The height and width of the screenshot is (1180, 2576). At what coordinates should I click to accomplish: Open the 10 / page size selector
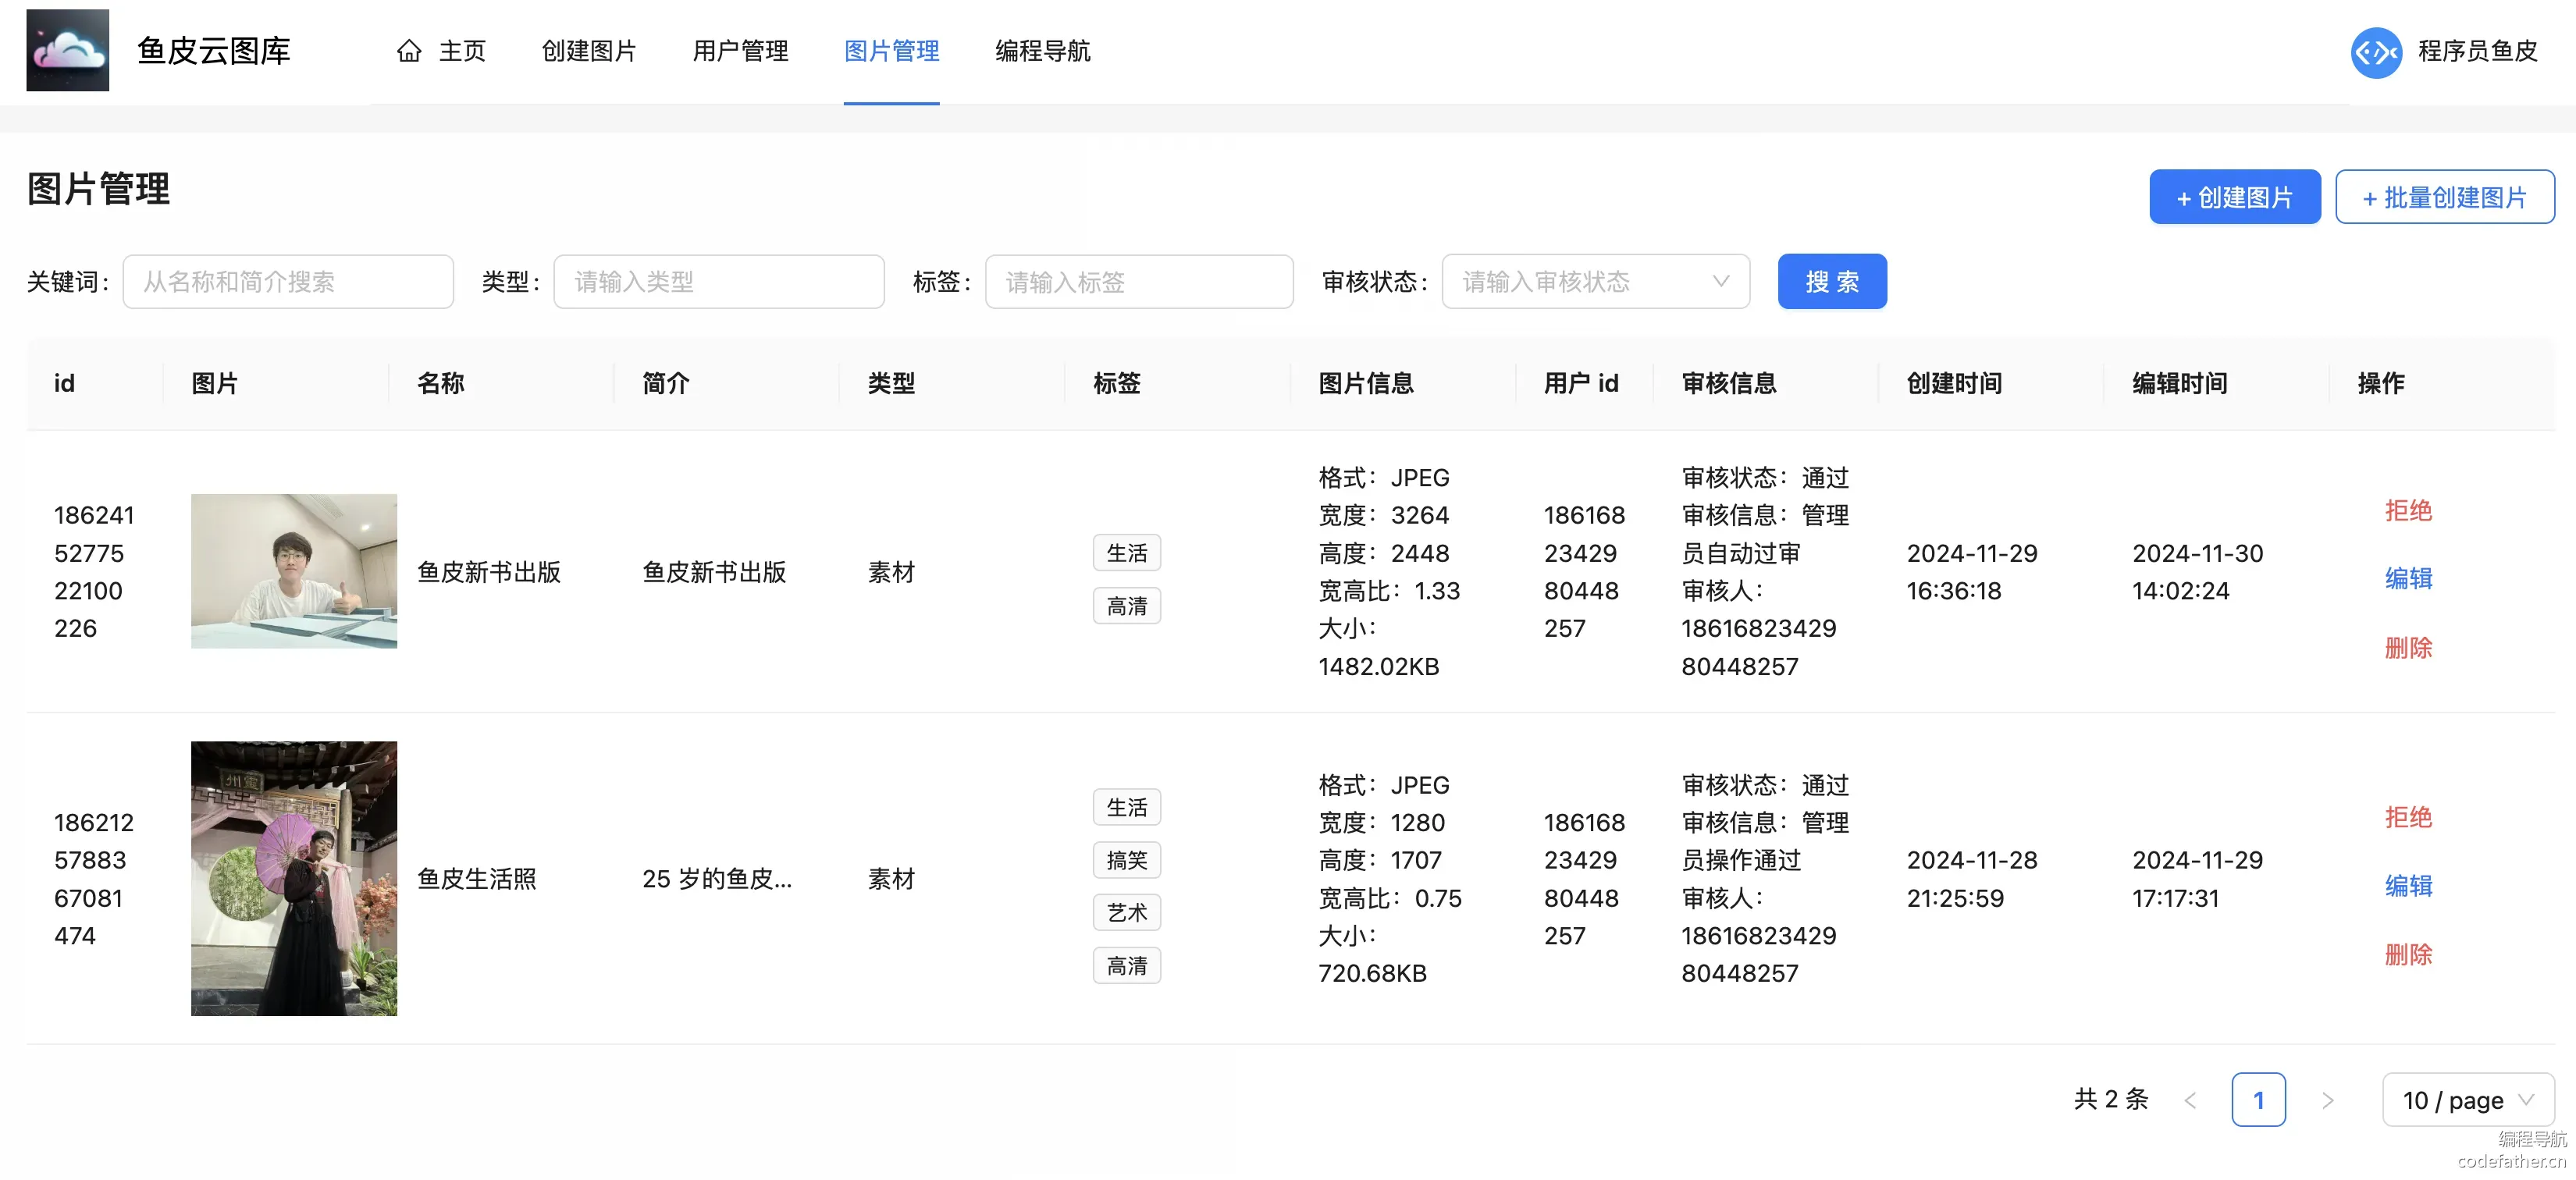point(2467,1100)
